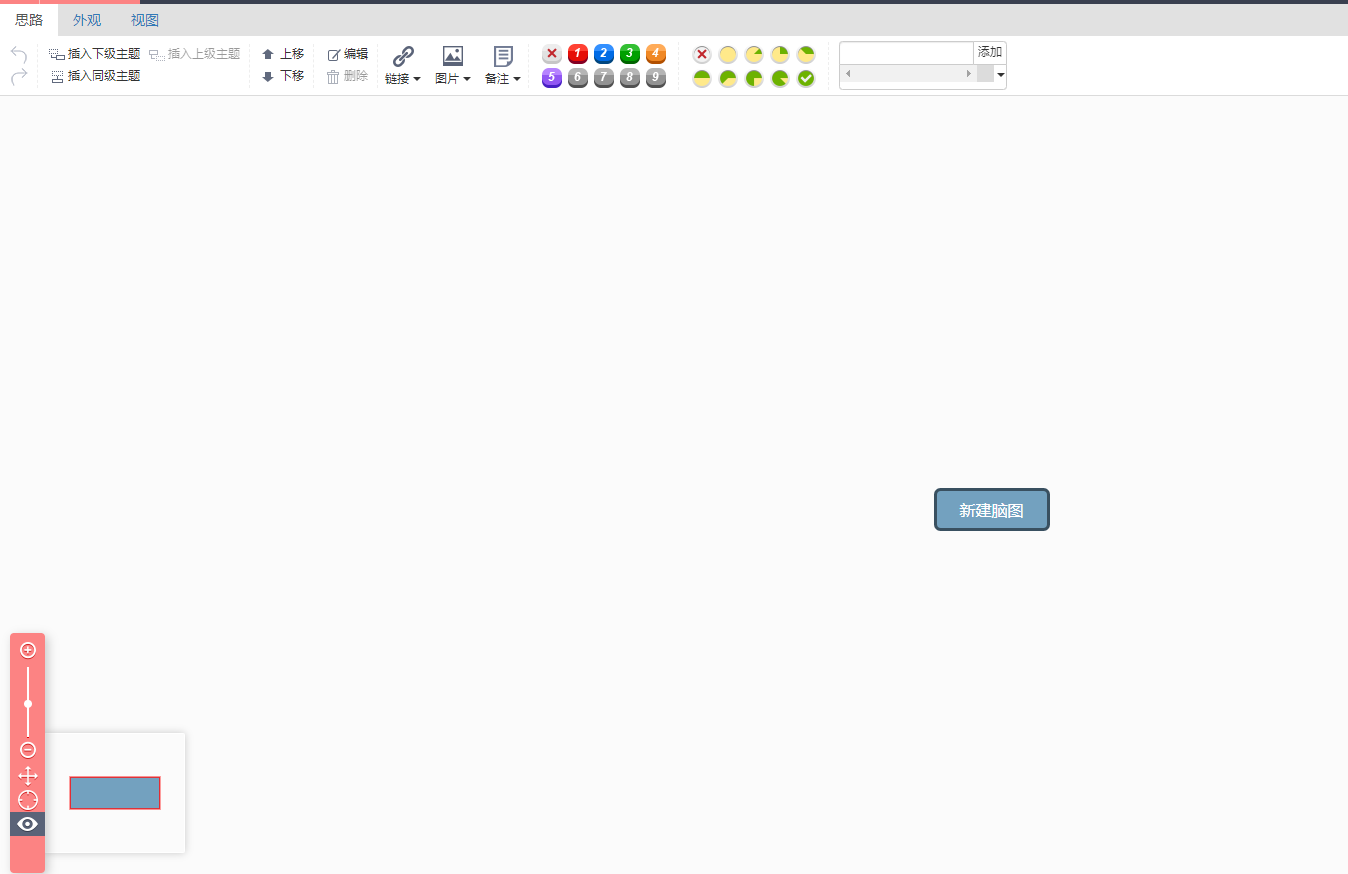The height and width of the screenshot is (874, 1348).
Task: Set progress to not started (empty circle)
Action: 728,54
